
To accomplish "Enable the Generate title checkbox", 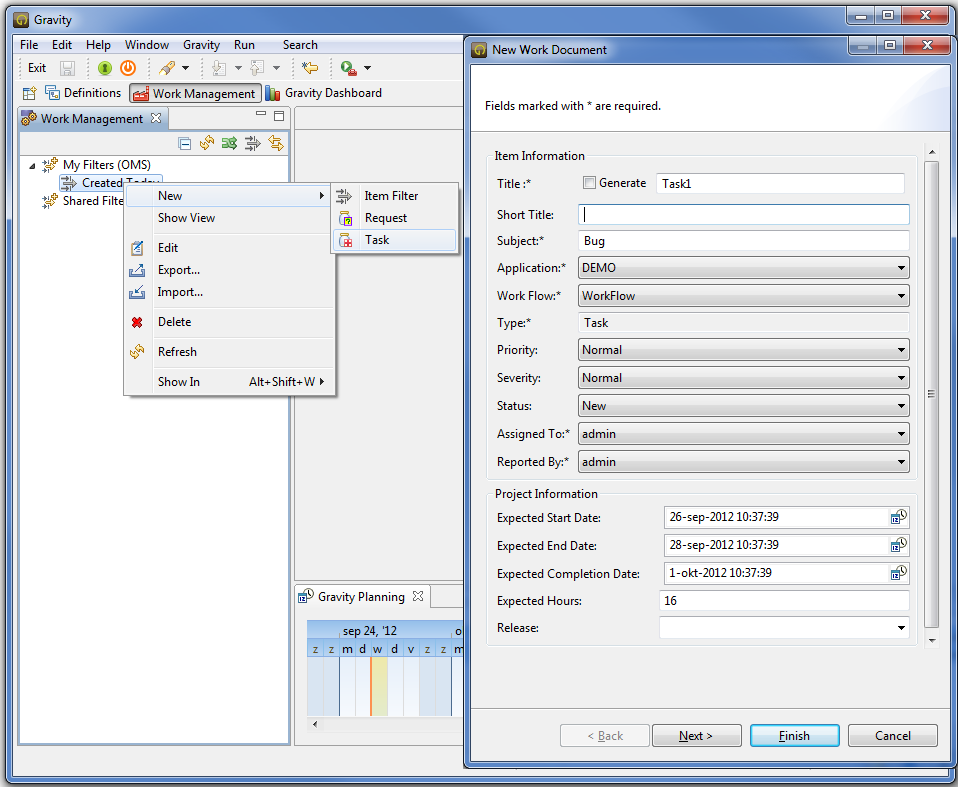I will (589, 183).
